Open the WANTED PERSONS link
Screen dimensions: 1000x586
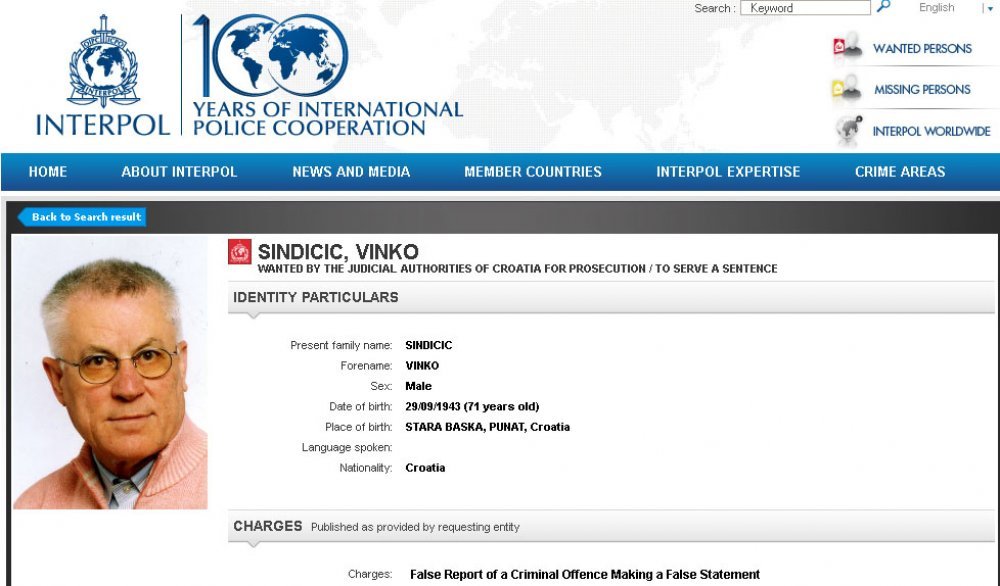point(922,48)
